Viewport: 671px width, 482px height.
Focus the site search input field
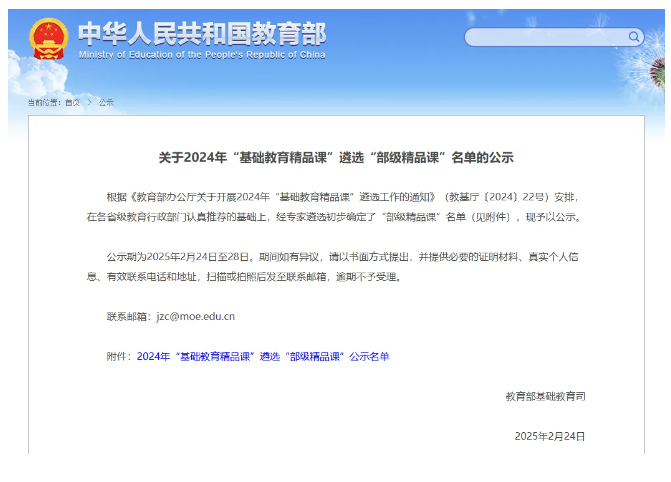point(554,37)
